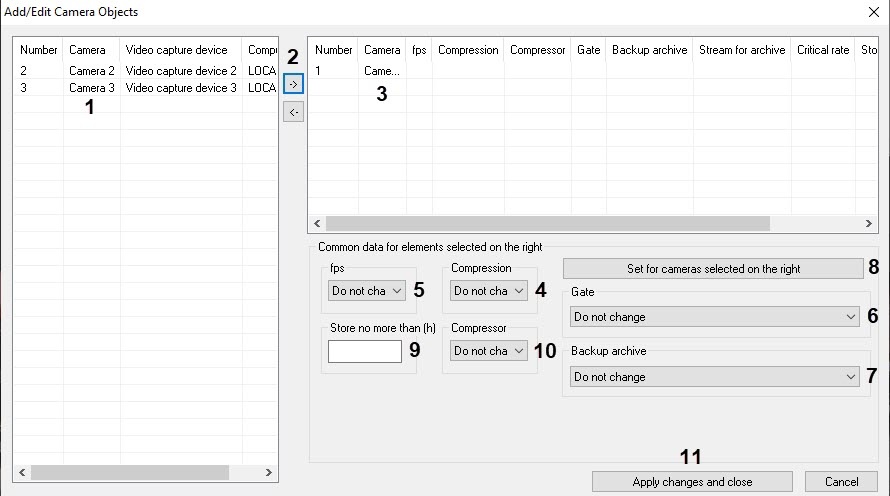Select Camera 3 row in left list
Viewport: 890px width, 496px height.
click(92, 88)
